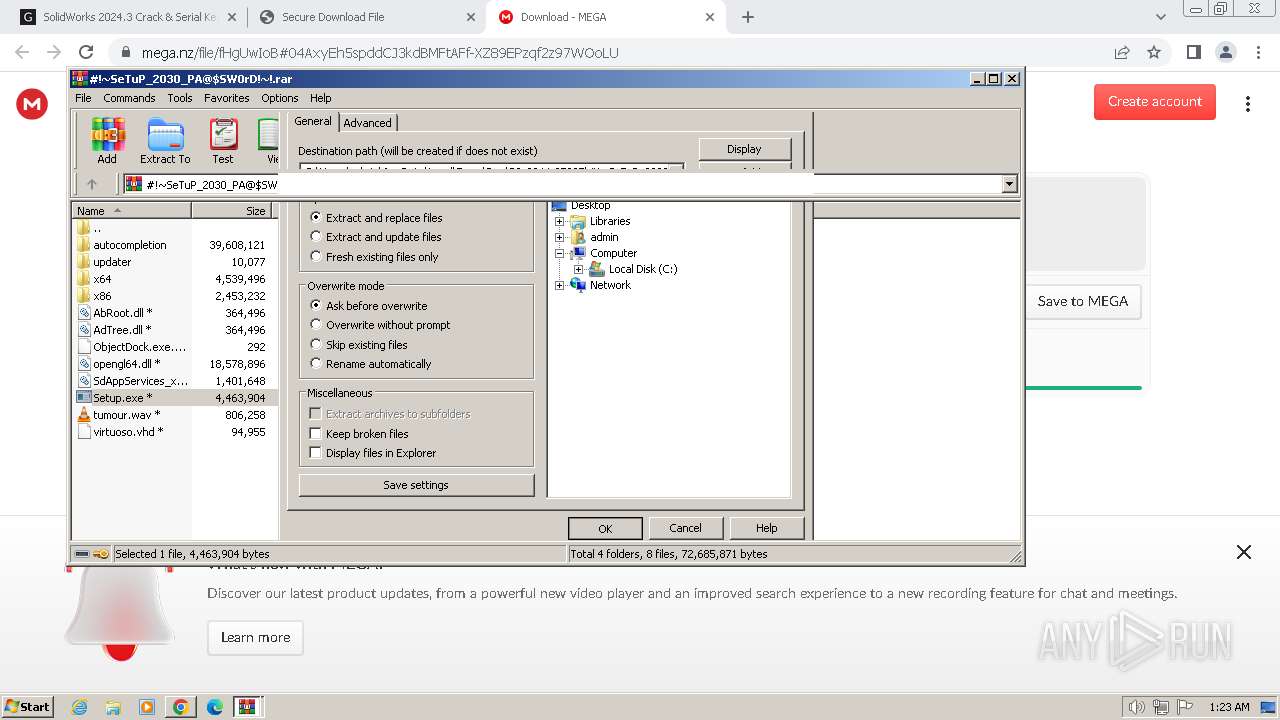Expand Local Disk (C:) node
Image resolution: width=1280 pixels, height=720 pixels.
click(x=579, y=269)
